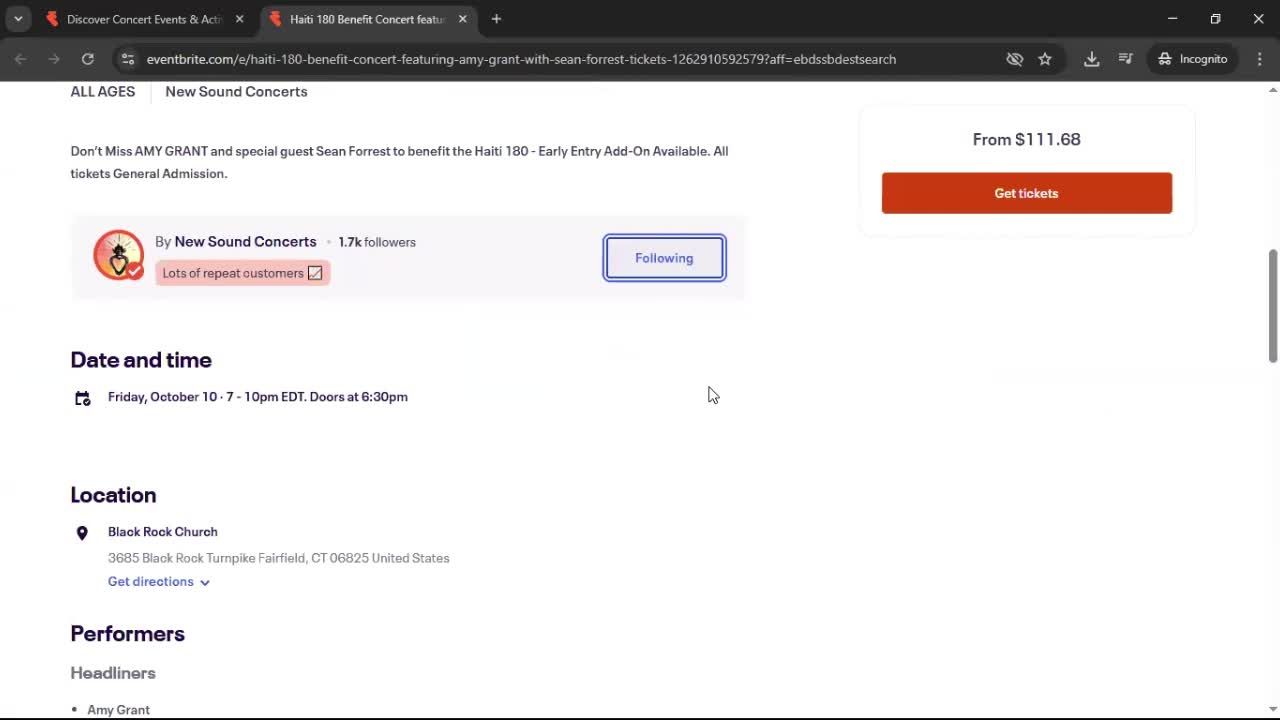Restore down the browser window

coord(1215,19)
